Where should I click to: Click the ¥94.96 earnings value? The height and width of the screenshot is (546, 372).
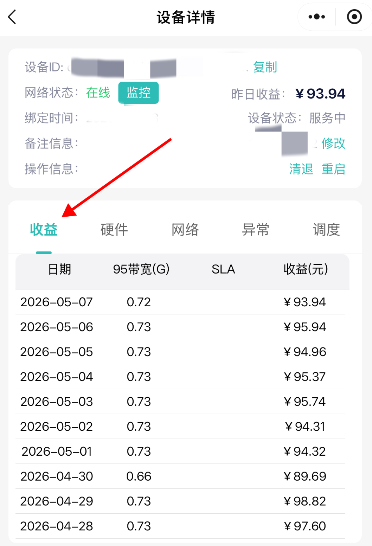pos(305,352)
